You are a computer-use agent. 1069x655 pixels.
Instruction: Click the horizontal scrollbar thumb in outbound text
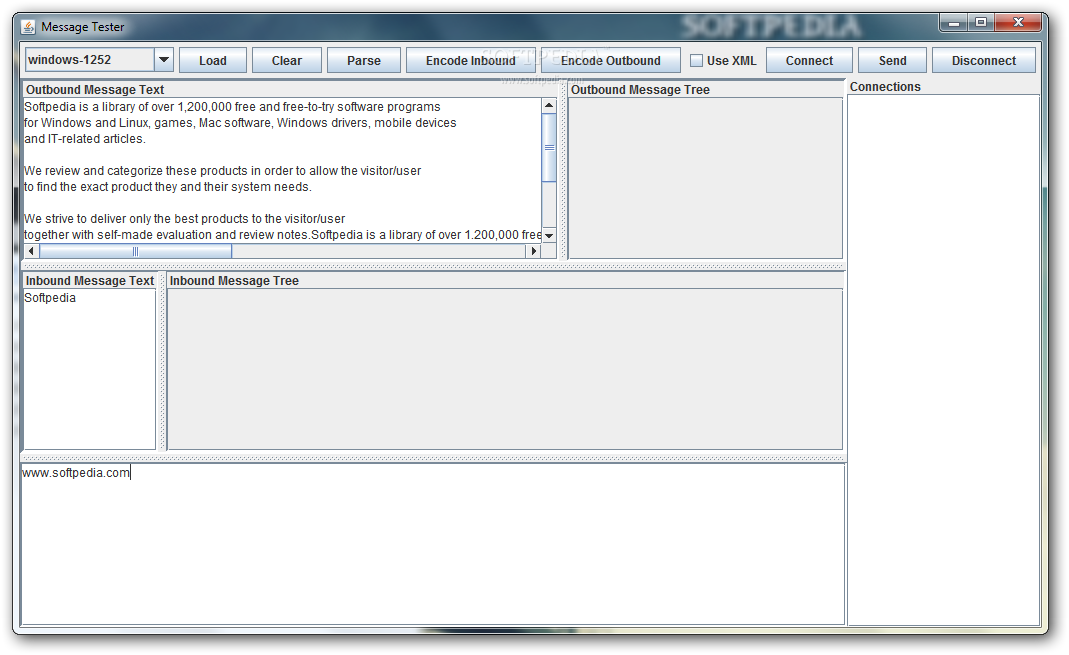tap(135, 251)
